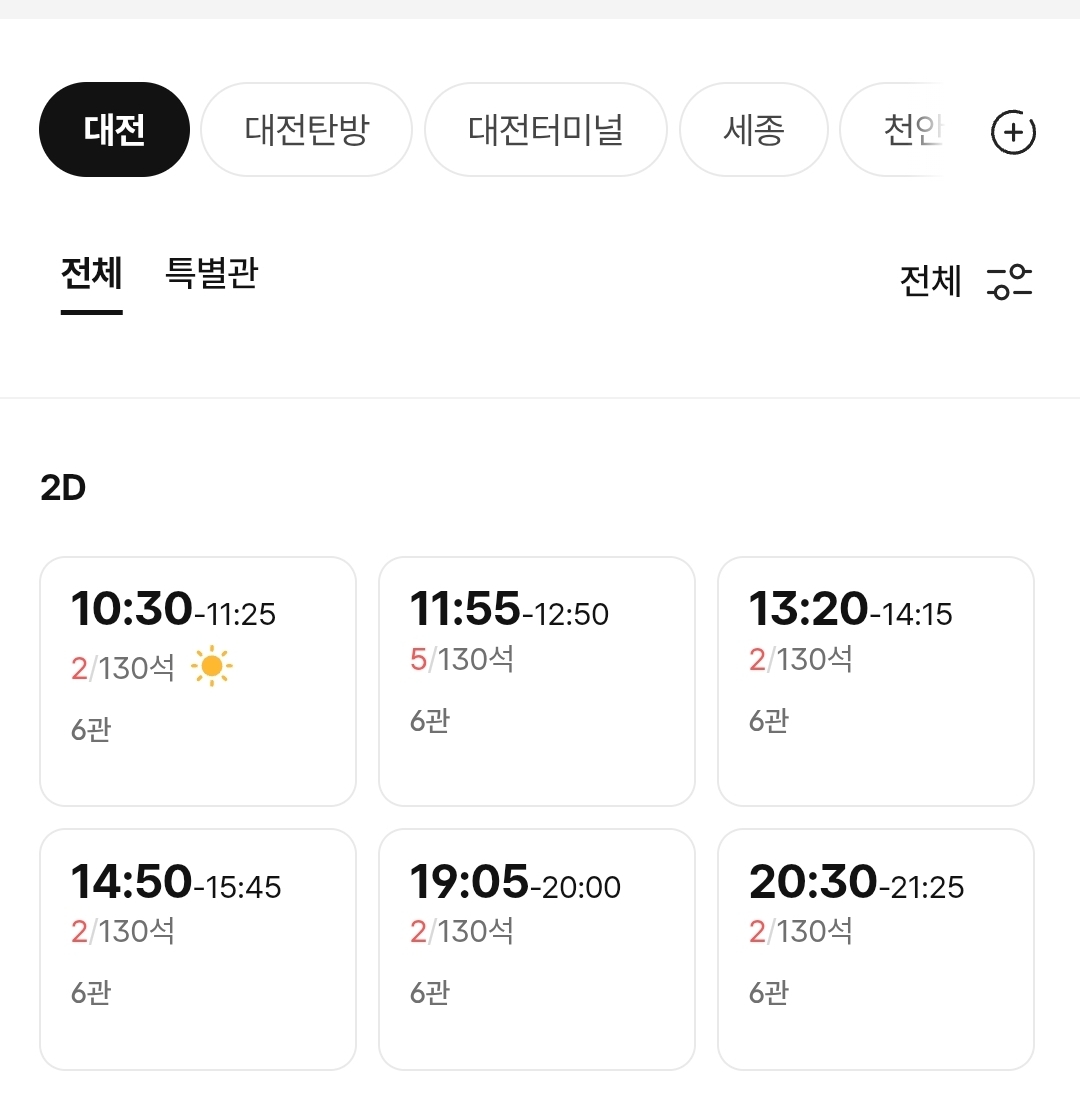The width and height of the screenshot is (1080, 1105).
Task: Tap 6관 label in 20:30 card
Action: coord(769,993)
